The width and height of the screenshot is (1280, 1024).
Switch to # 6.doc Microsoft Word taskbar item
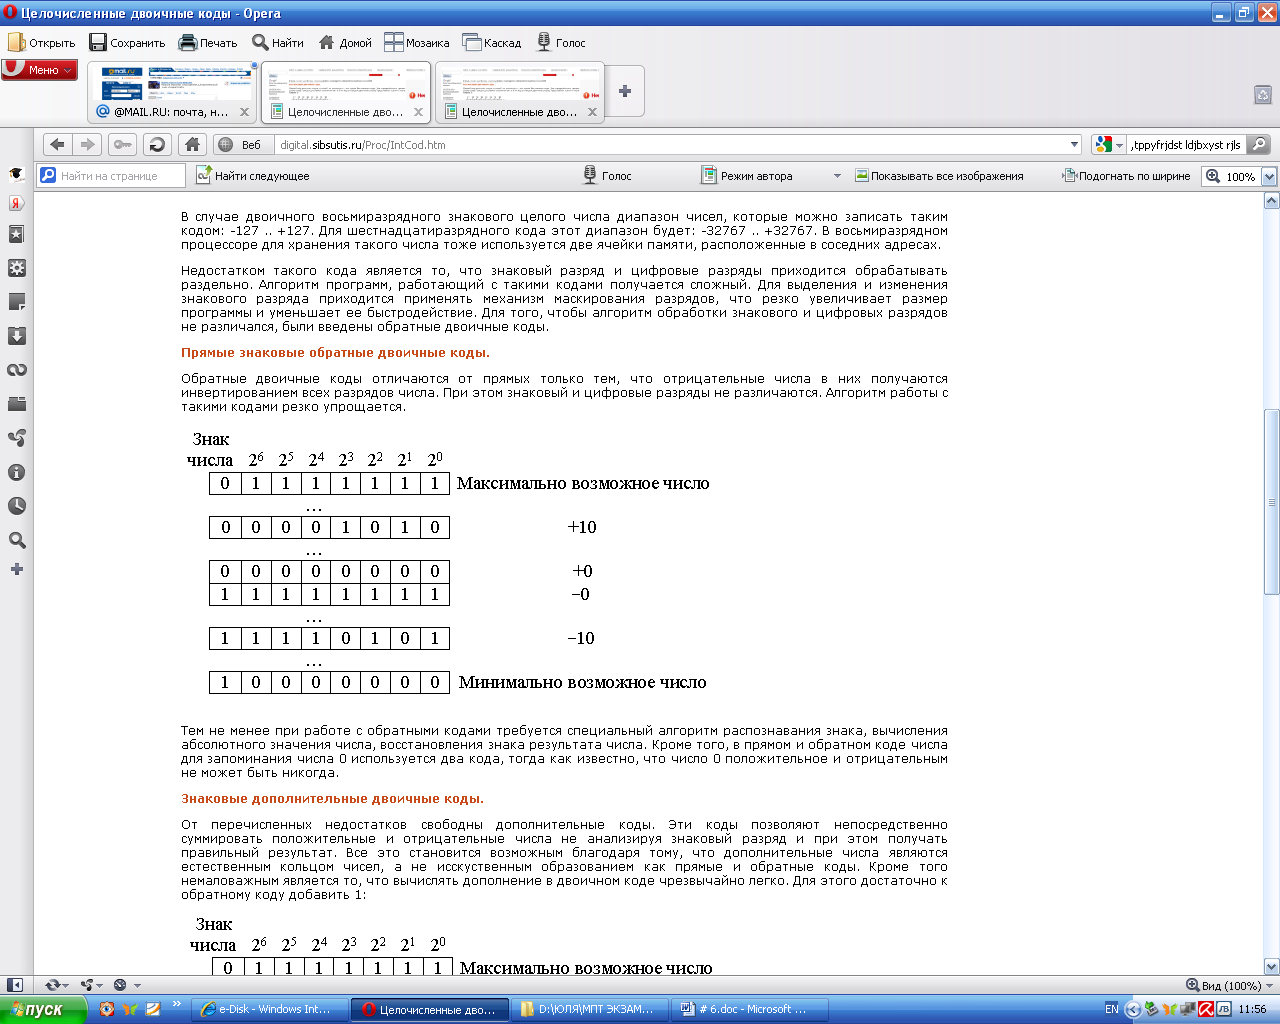pos(752,1009)
